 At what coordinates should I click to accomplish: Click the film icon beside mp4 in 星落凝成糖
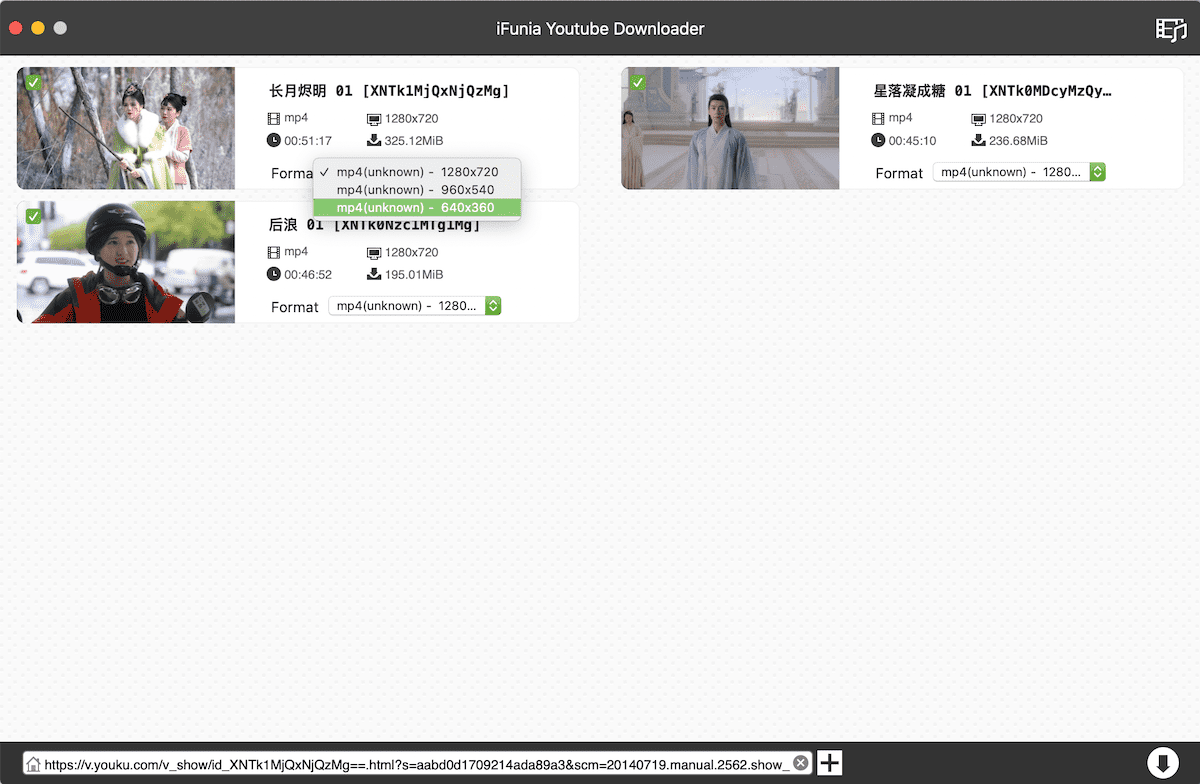tap(878, 118)
